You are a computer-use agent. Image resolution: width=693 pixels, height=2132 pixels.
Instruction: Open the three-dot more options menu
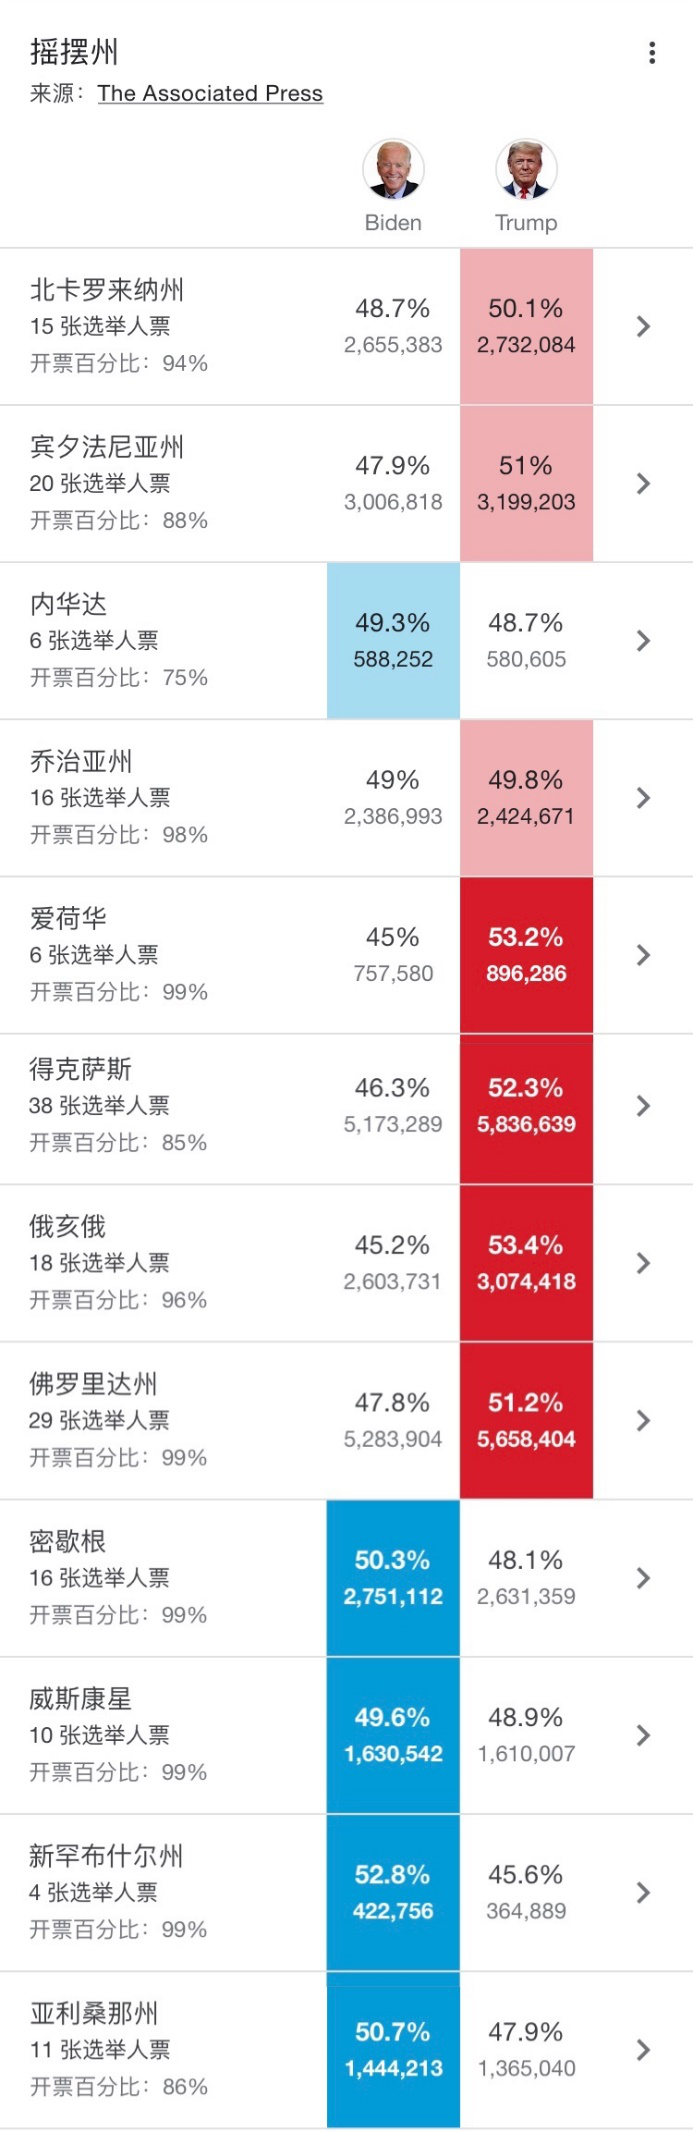pyautogui.click(x=652, y=53)
